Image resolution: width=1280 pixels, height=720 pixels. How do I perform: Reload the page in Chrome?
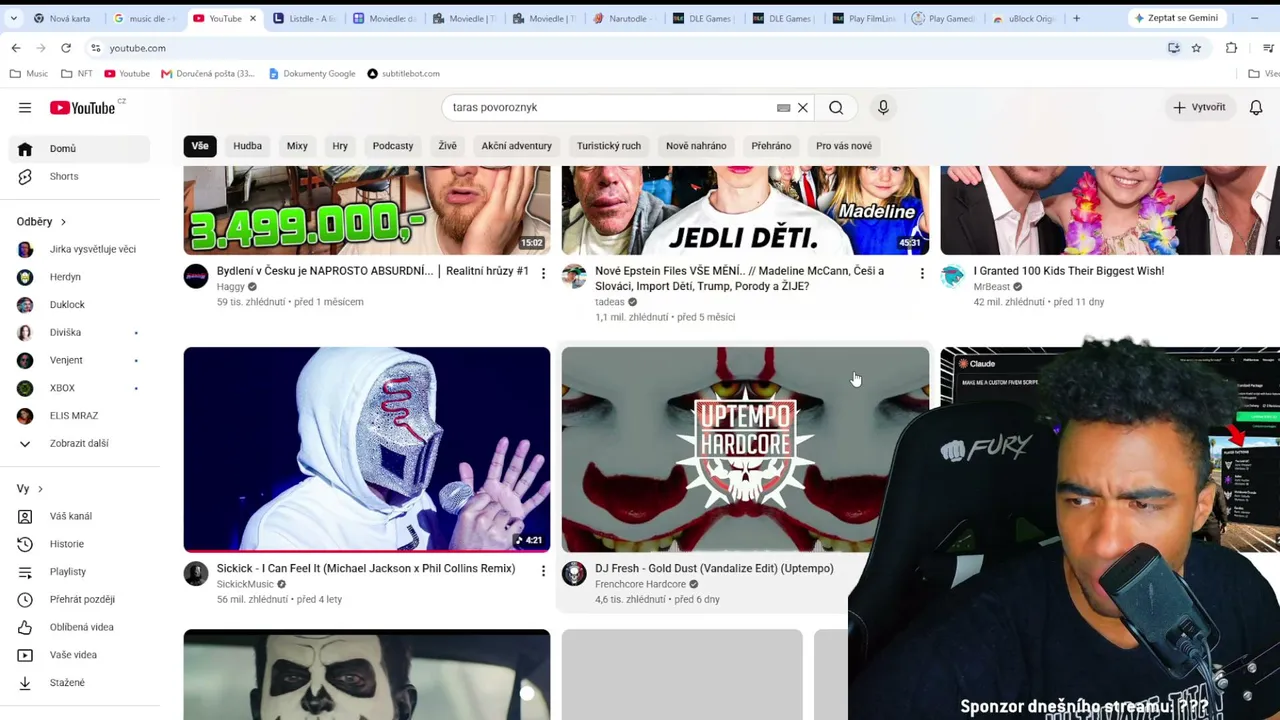coord(66,48)
